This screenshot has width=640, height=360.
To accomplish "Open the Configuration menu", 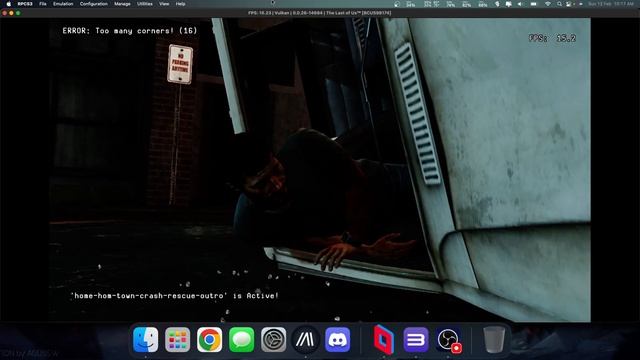I will coord(93,4).
